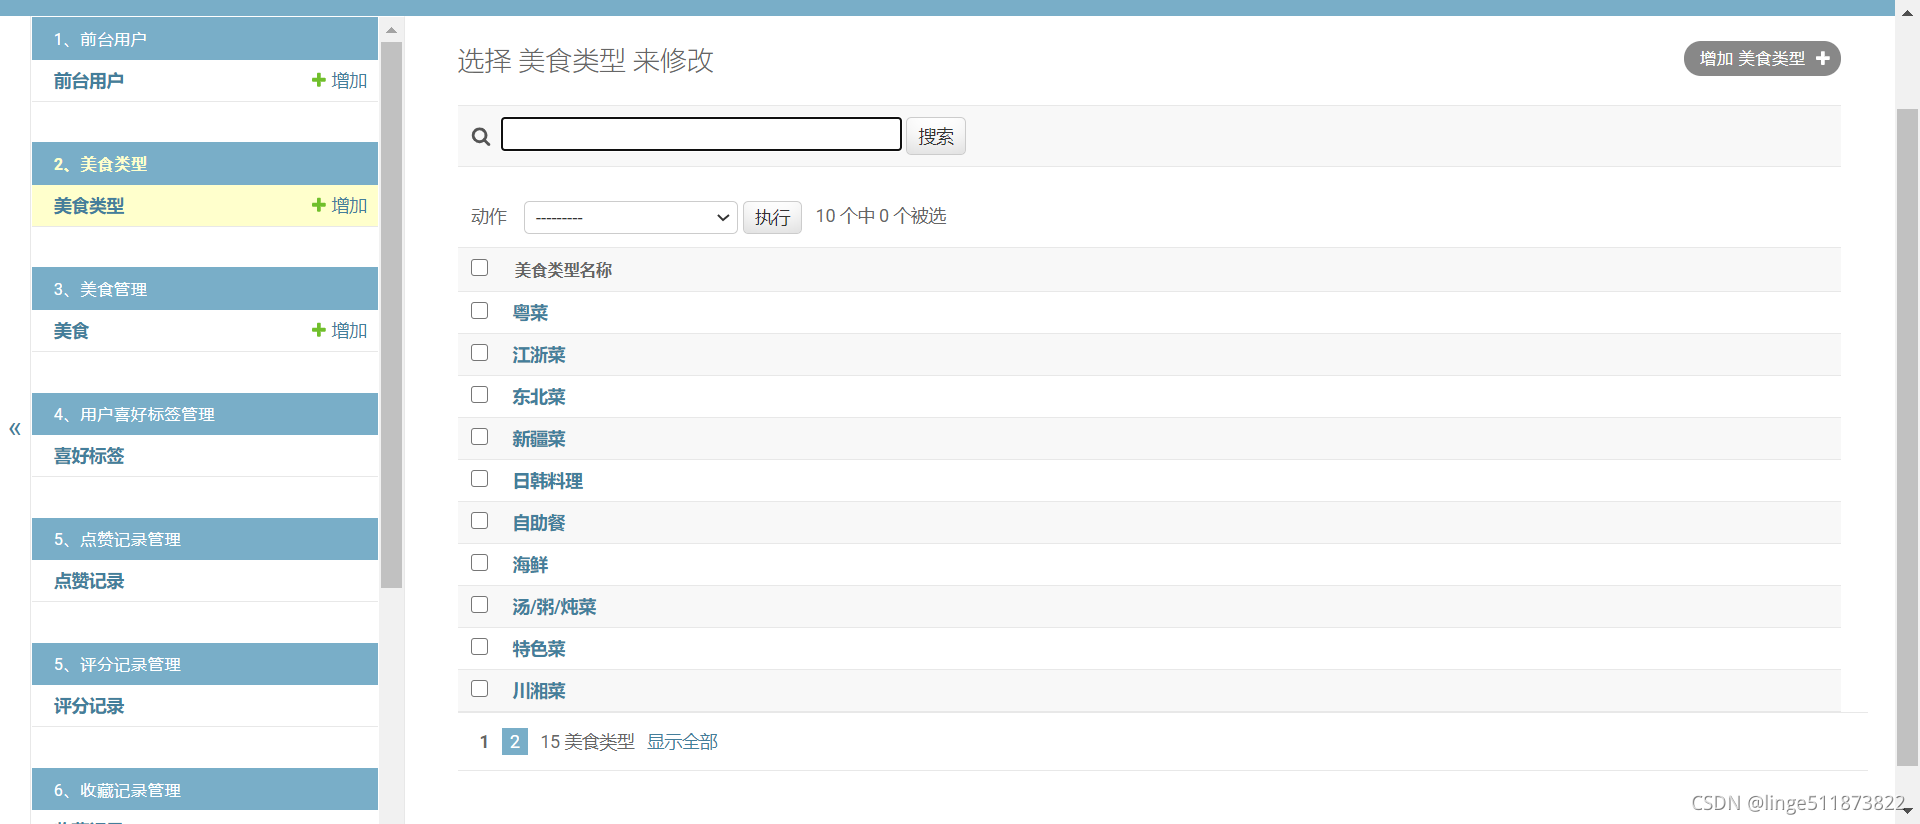
Task: Tick the select-all checkbox in header
Action: (x=480, y=268)
